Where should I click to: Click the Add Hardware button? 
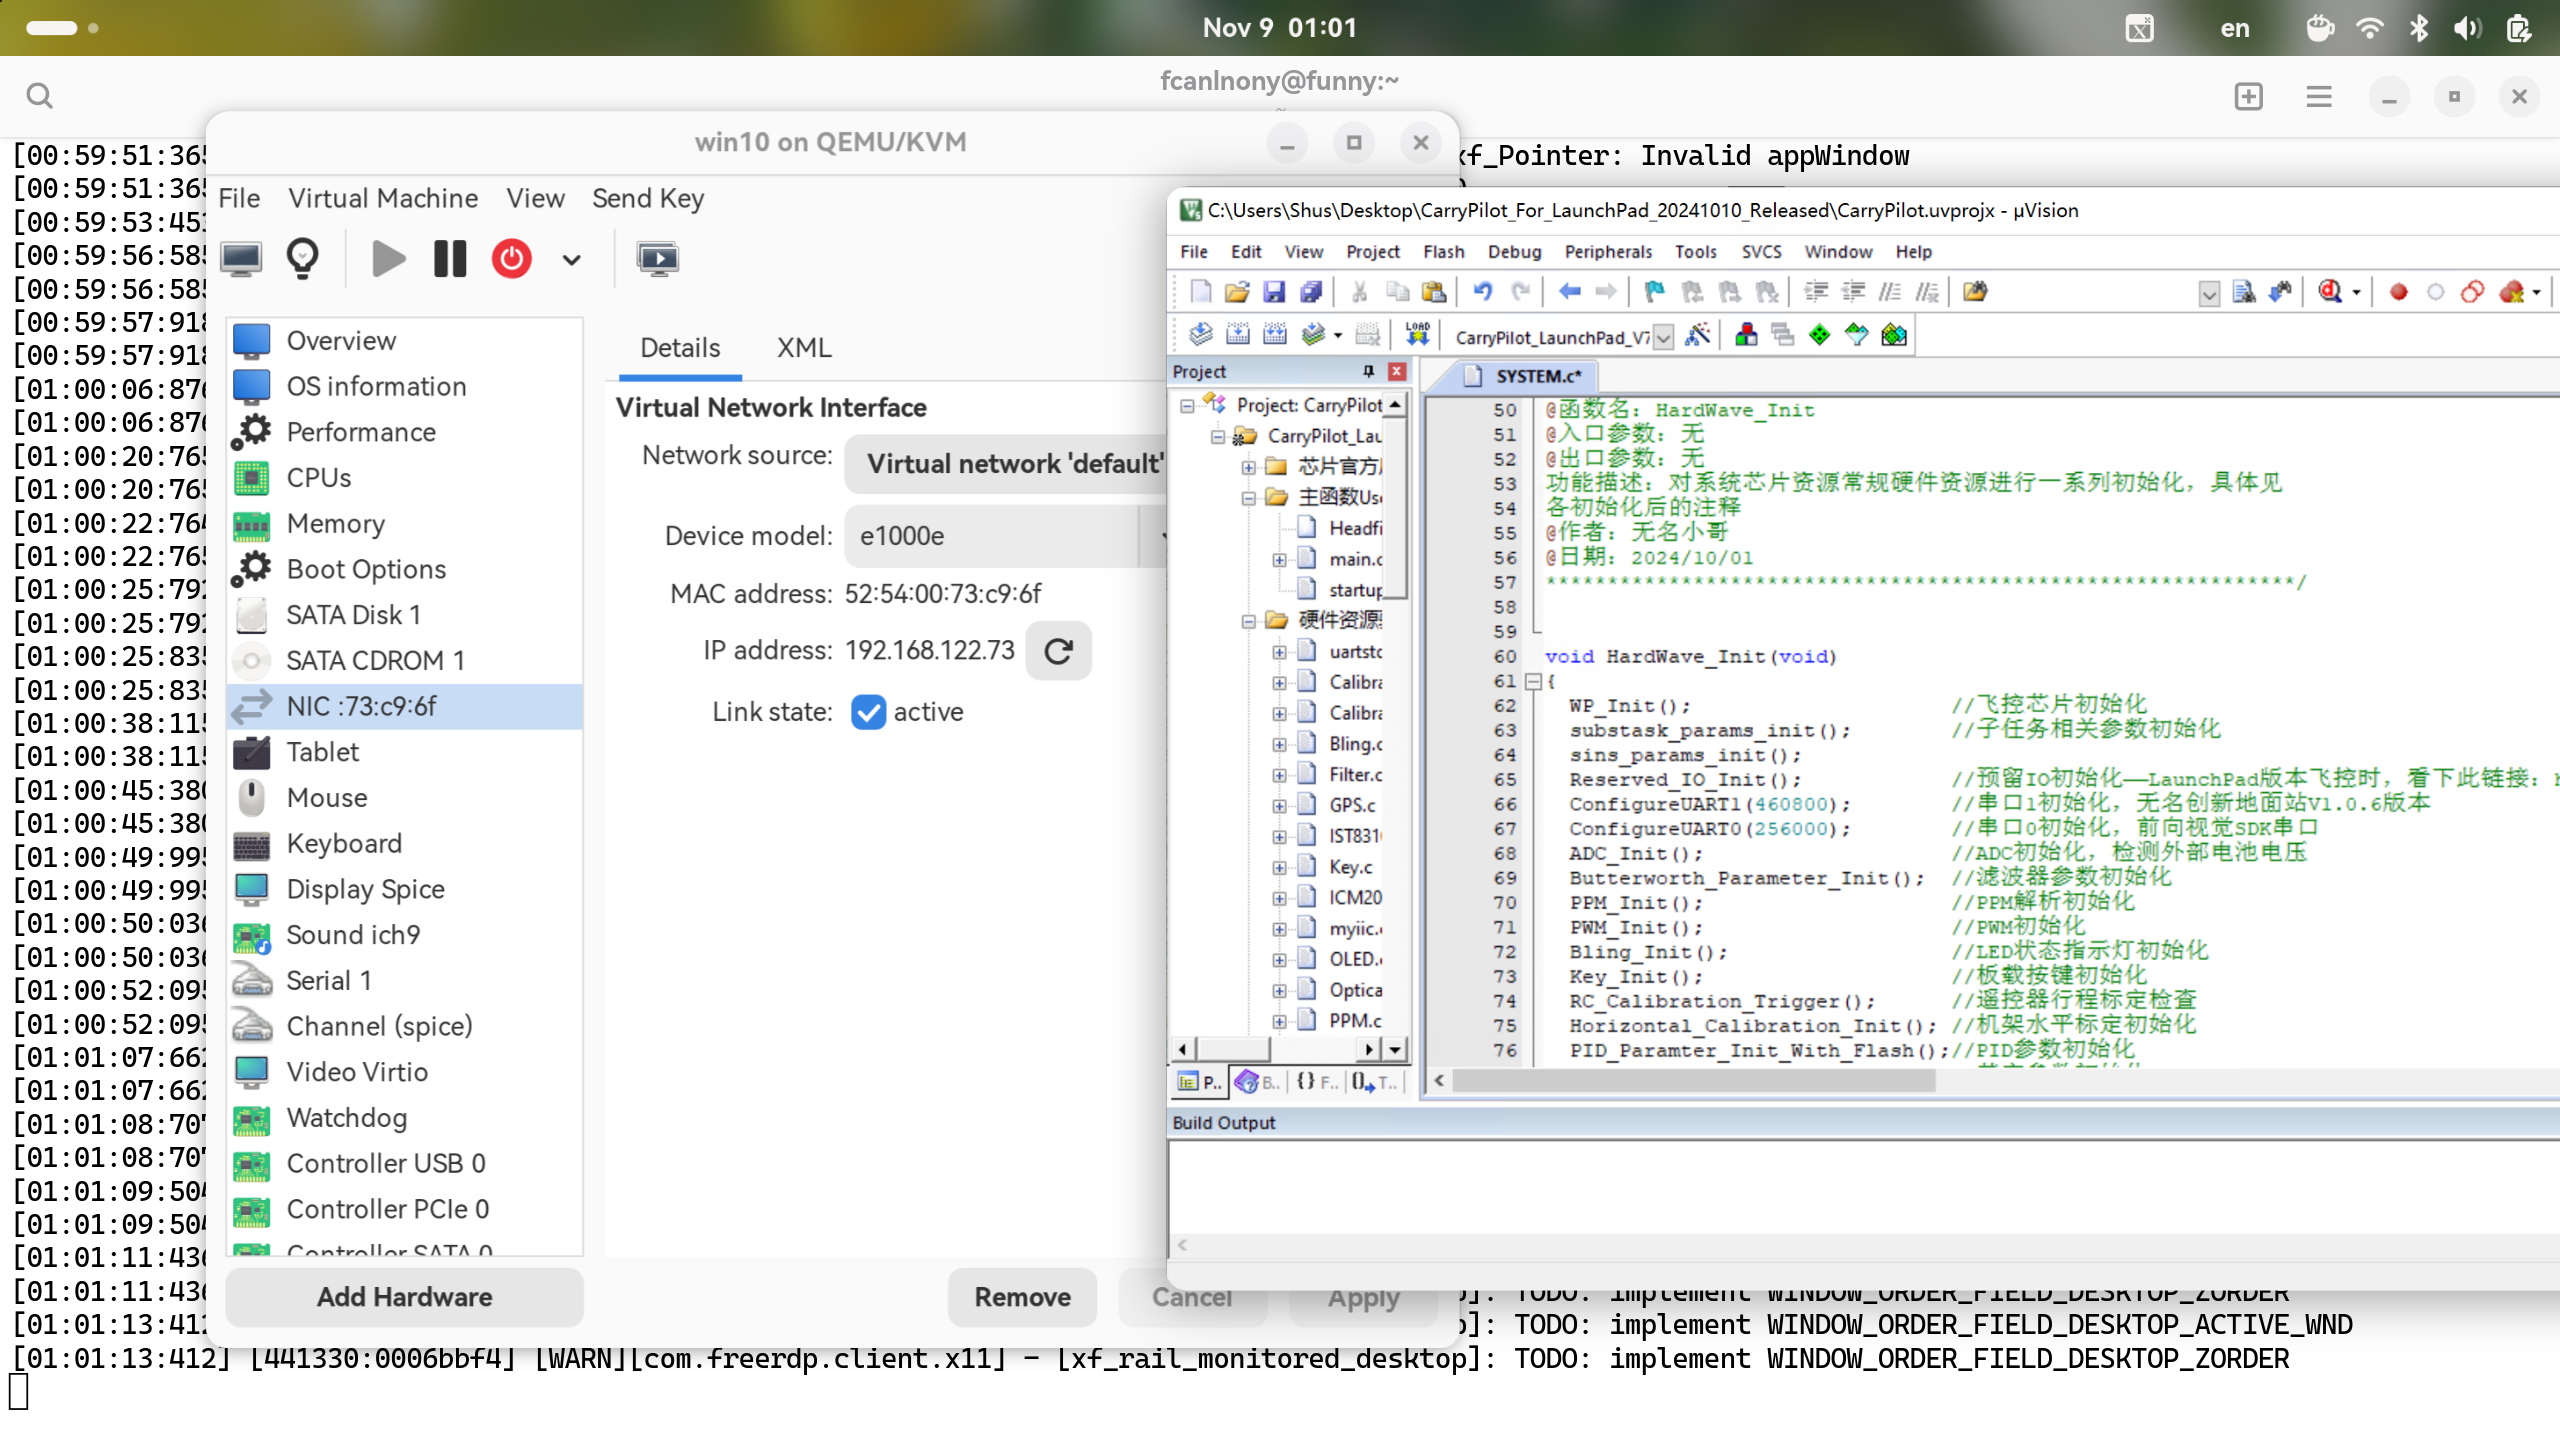pyautogui.click(x=404, y=1297)
